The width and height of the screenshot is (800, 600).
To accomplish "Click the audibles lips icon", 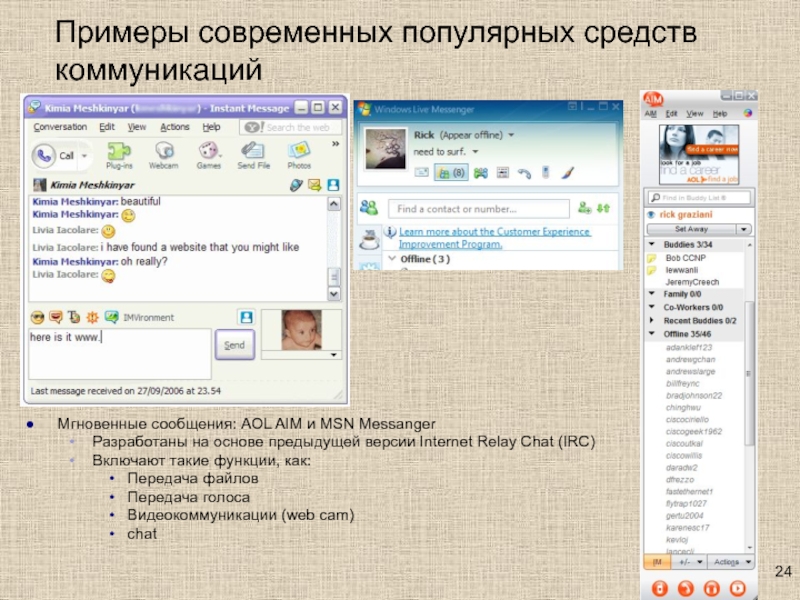I will (56, 317).
